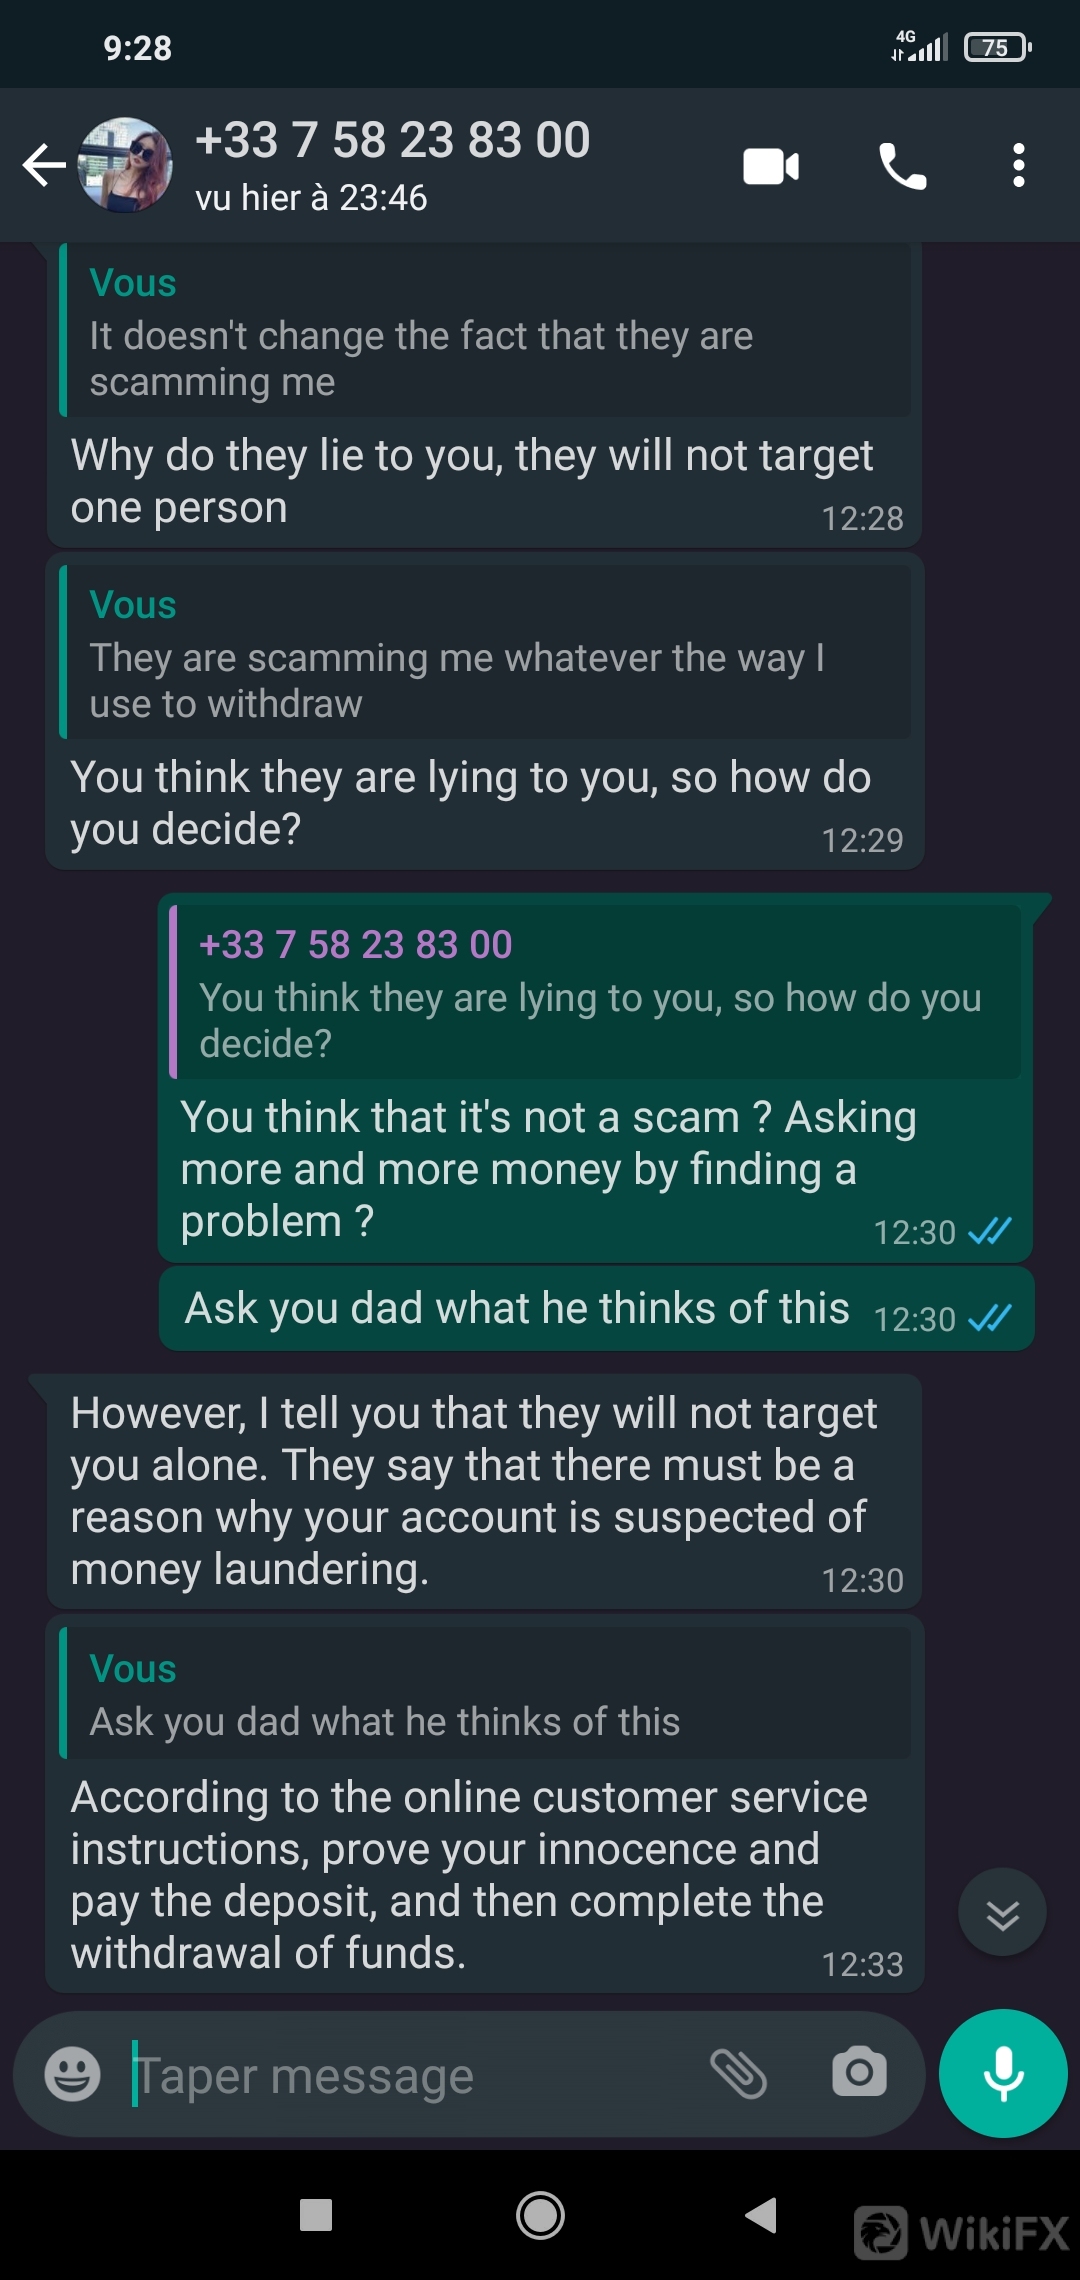Screen dimensions: 1080x2280
Task: Tap the back arrow to leave chat
Action: [x=44, y=166]
